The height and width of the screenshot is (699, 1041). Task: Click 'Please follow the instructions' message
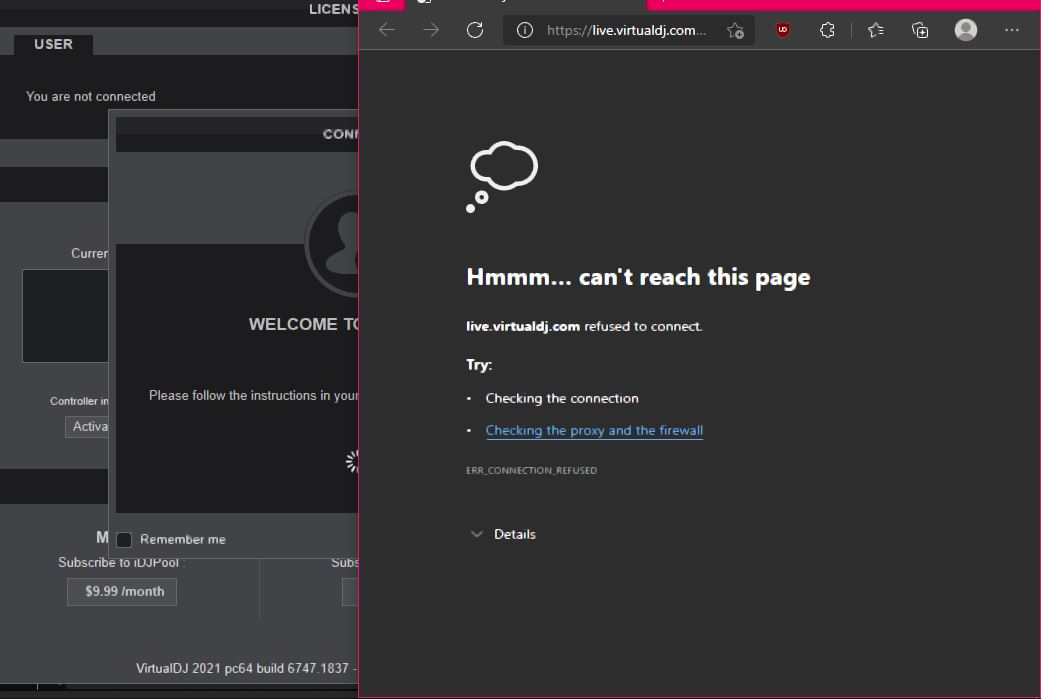(x=253, y=396)
